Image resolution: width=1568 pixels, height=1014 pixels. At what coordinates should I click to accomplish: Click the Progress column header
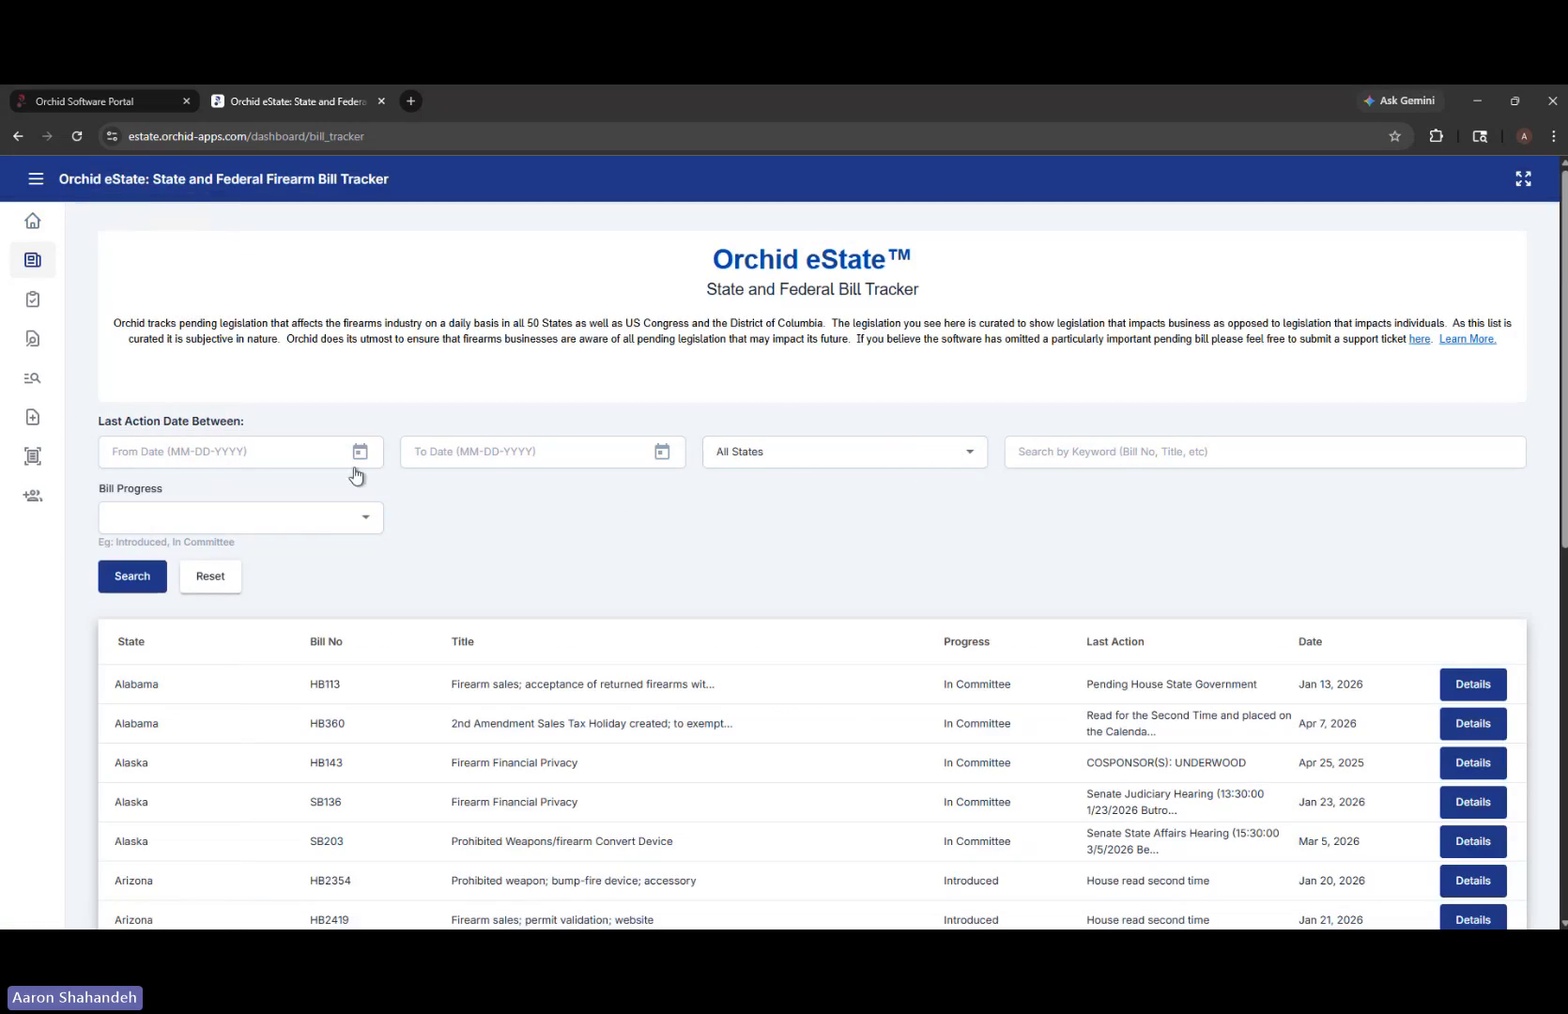click(966, 642)
